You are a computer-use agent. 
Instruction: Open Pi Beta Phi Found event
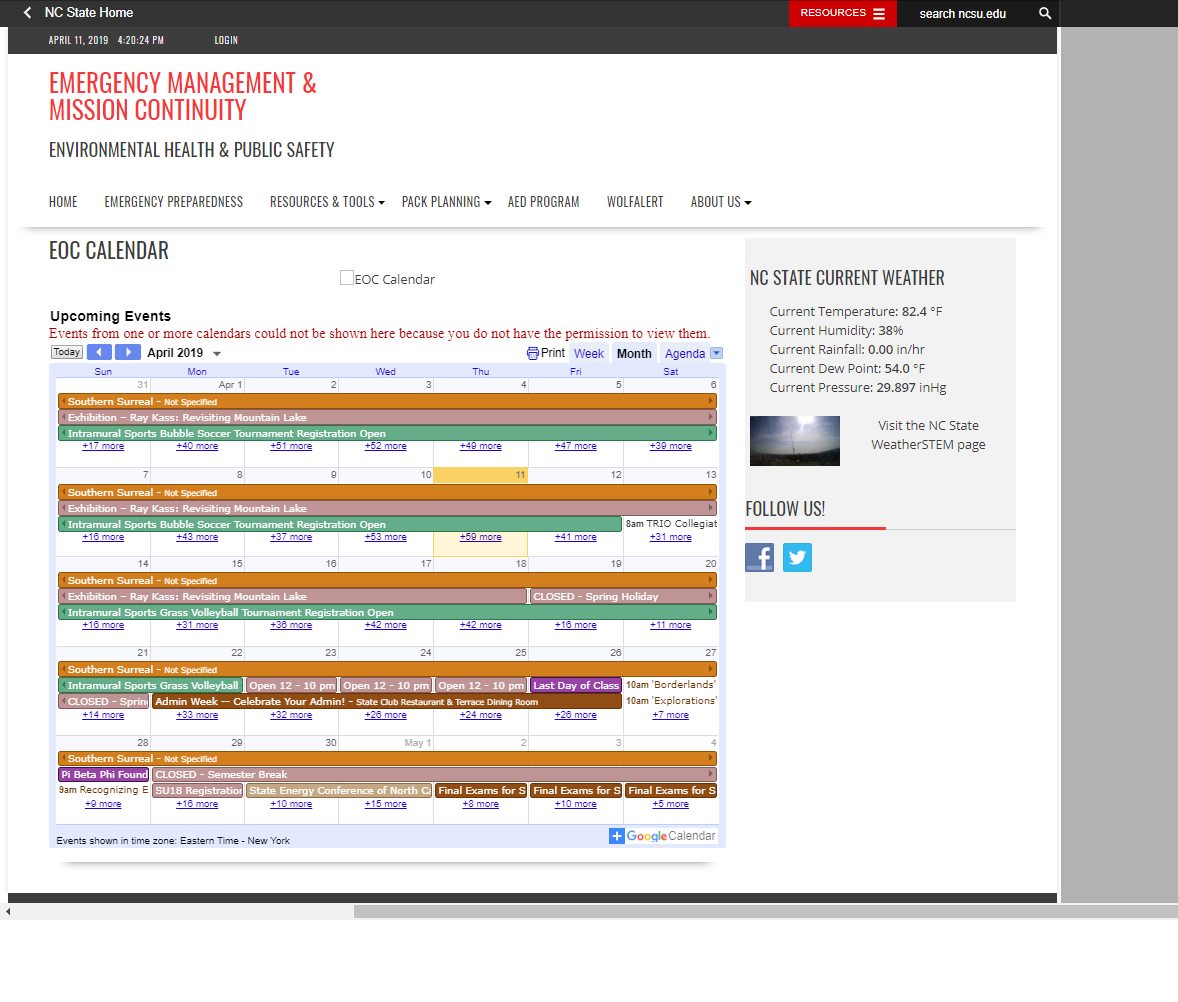104,774
